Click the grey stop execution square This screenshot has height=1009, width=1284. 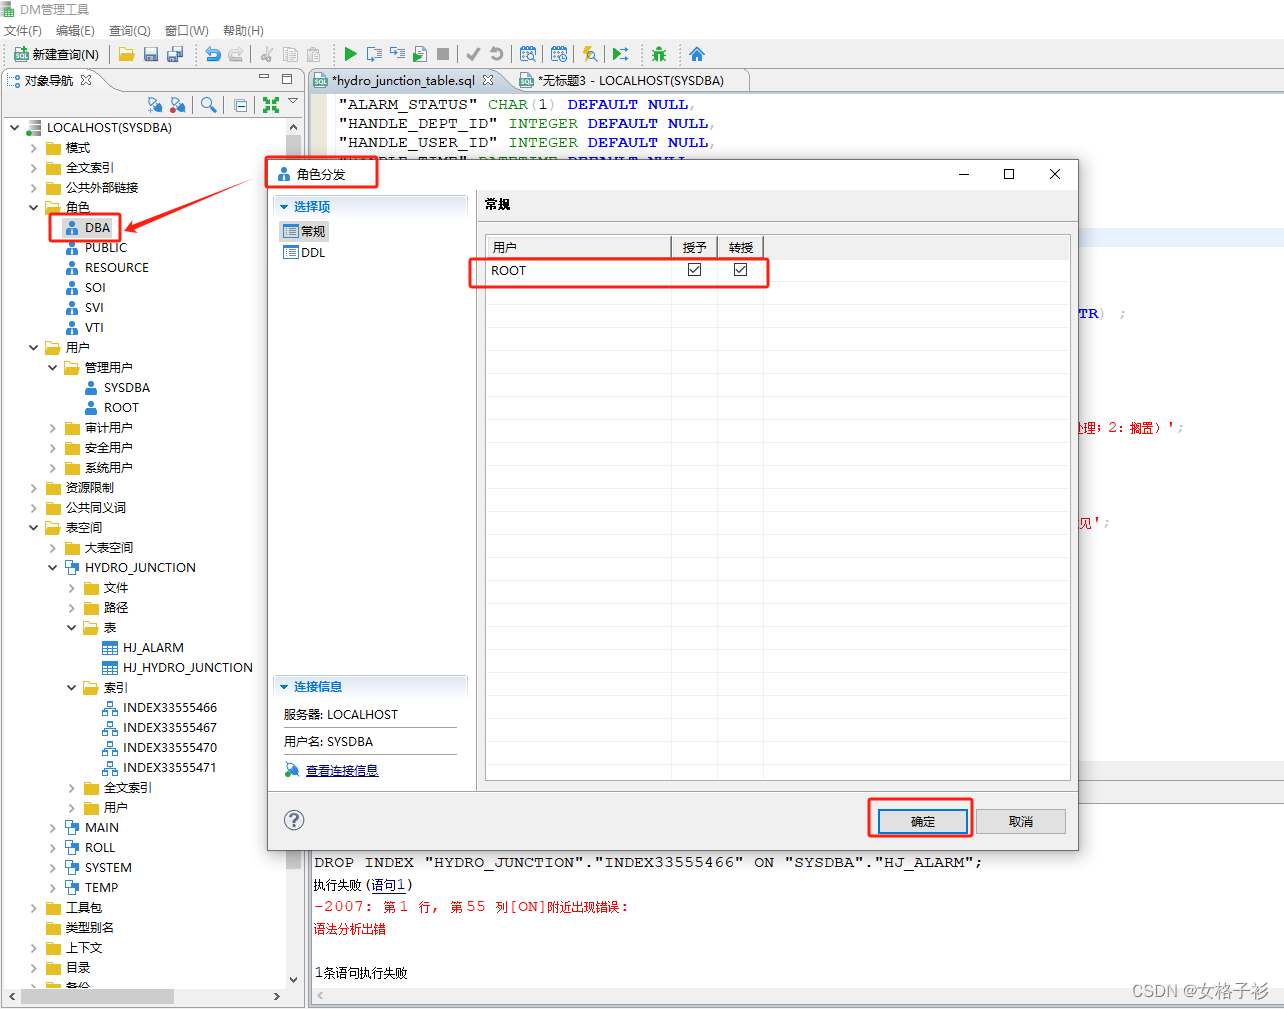click(443, 54)
